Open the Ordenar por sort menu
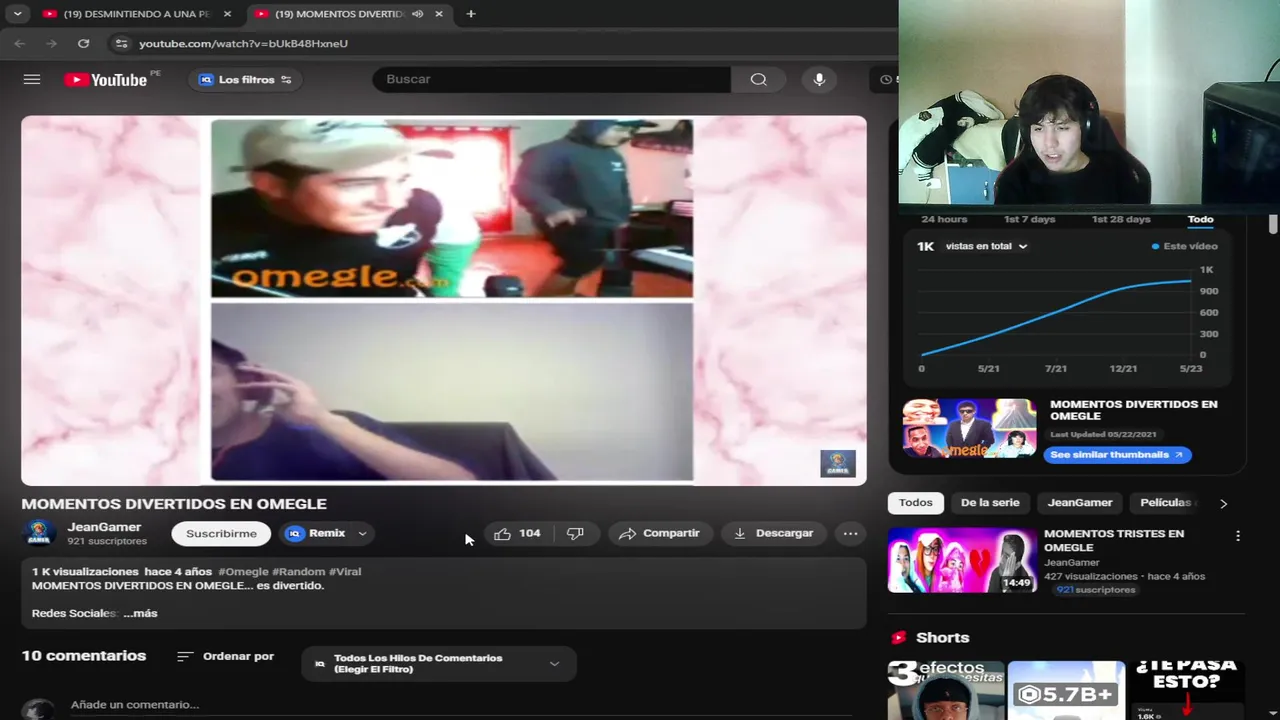 click(225, 656)
